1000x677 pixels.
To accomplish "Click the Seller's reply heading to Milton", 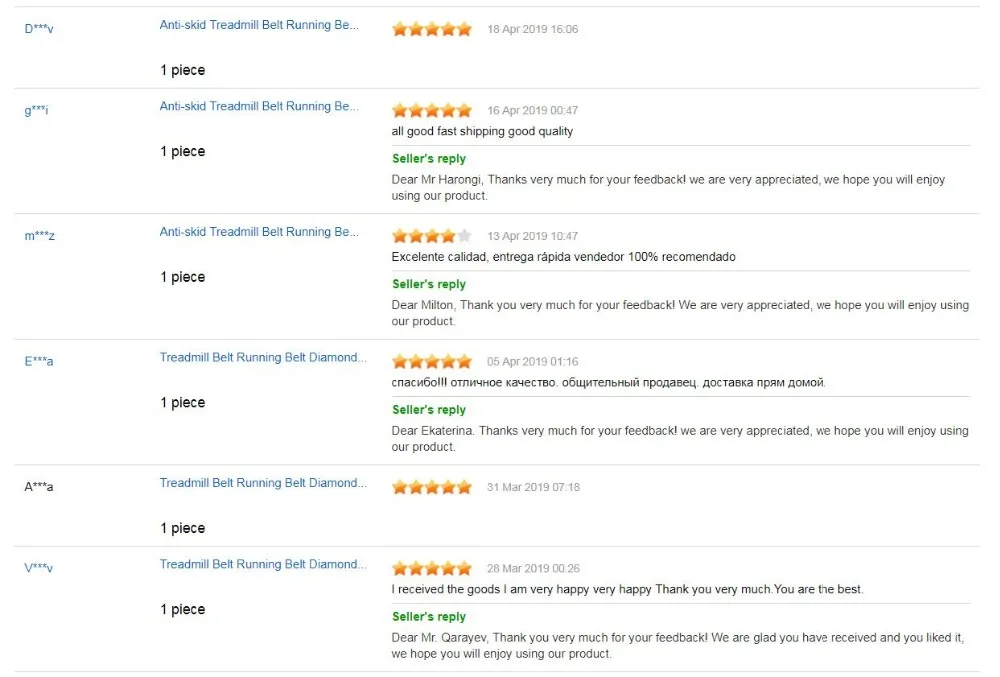I will coord(429,284).
